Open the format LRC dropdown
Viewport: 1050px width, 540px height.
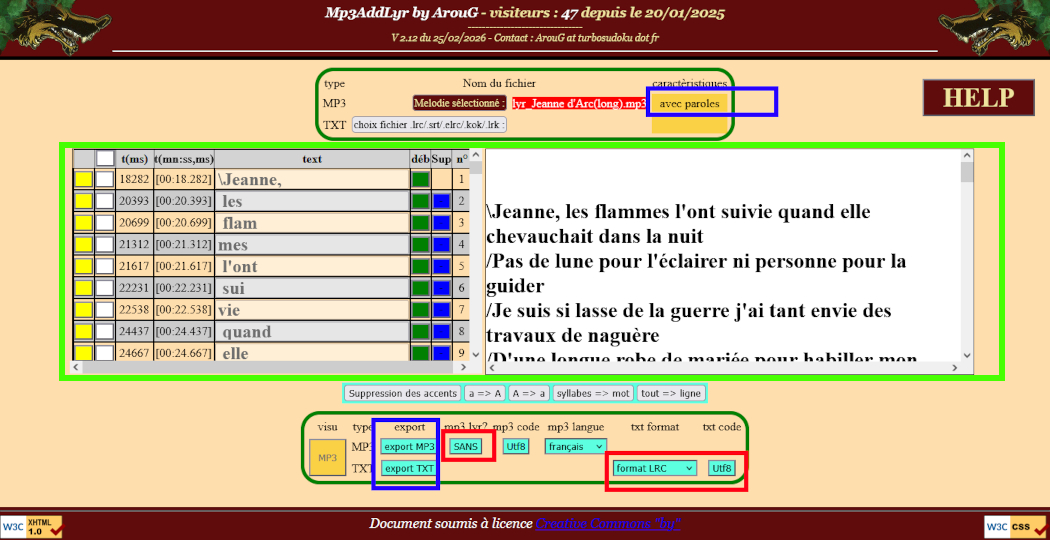(x=655, y=468)
